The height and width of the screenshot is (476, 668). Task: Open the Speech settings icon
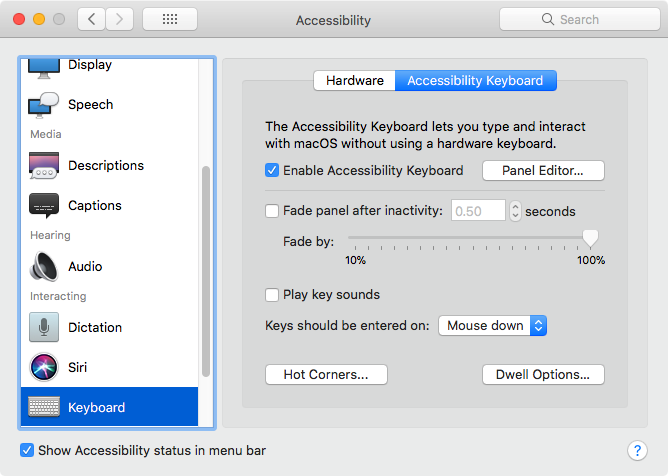(44, 104)
